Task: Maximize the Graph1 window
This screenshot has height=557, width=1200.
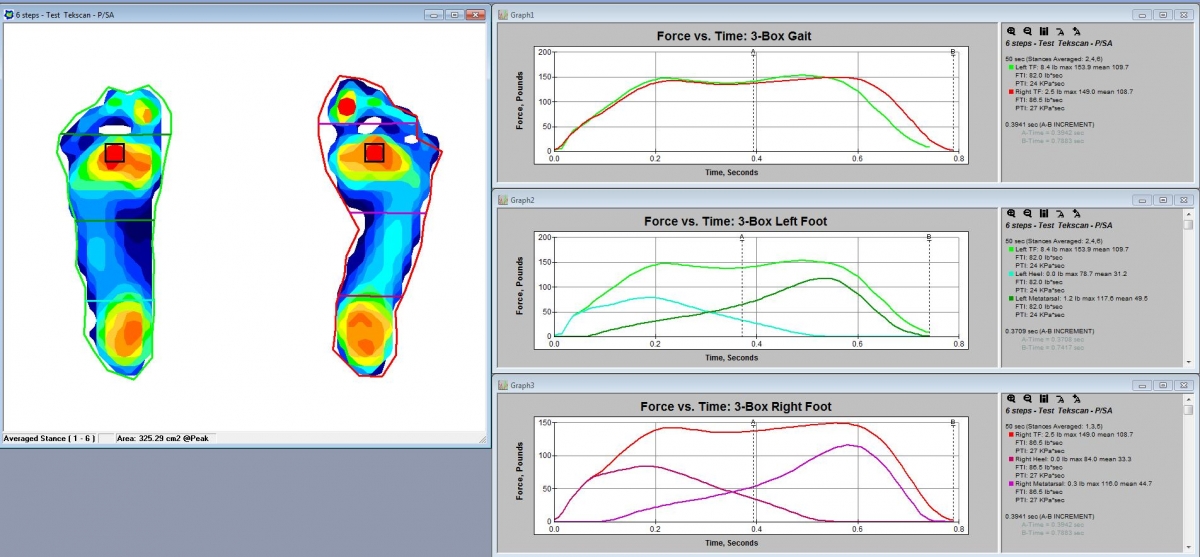Action: click(1164, 16)
